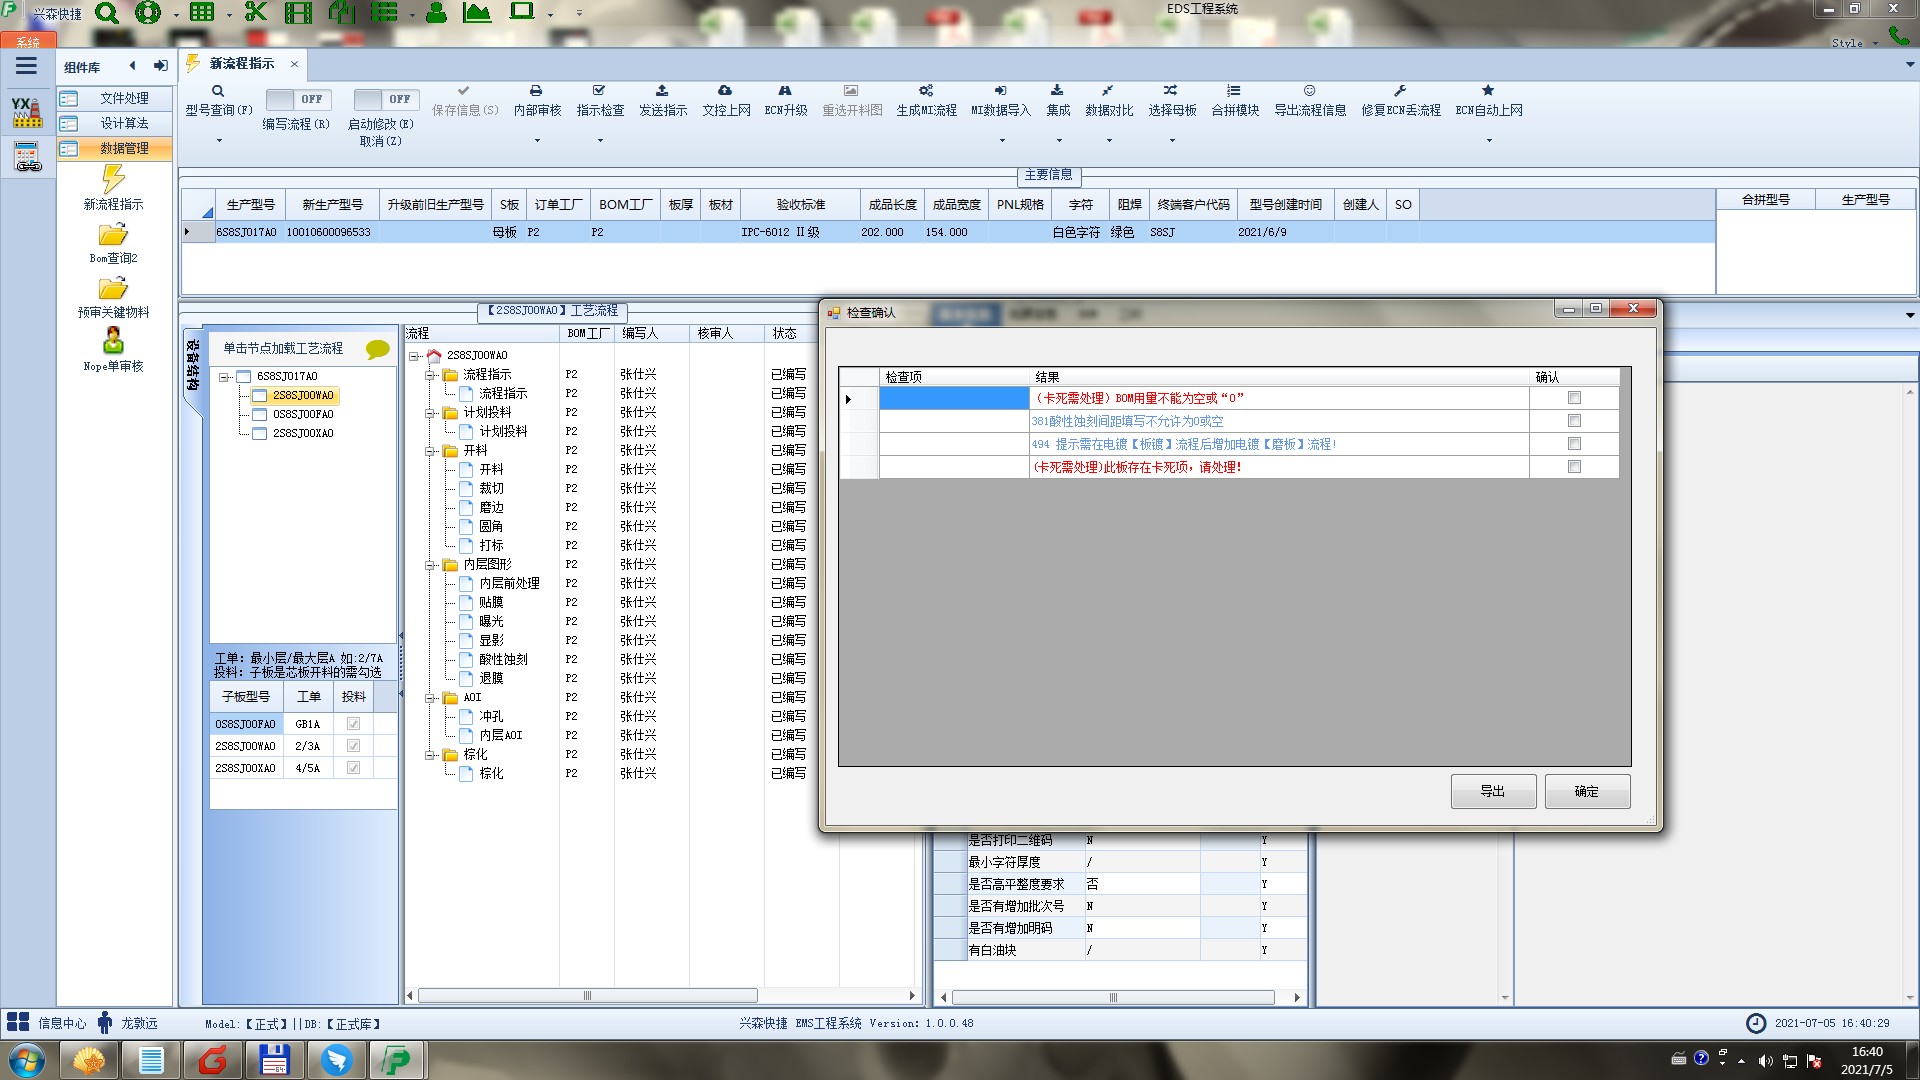Check confirm box for BOM用量 row
The height and width of the screenshot is (1080, 1920).
1574,398
